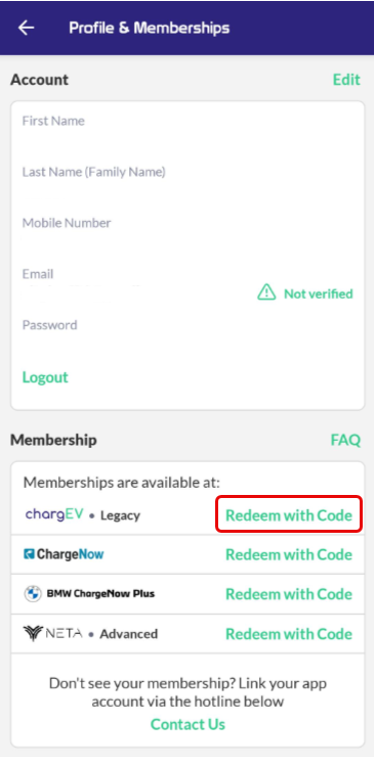This screenshot has width=374, height=757.
Task: Click the ChargeNow logo
Action: (x=64, y=554)
